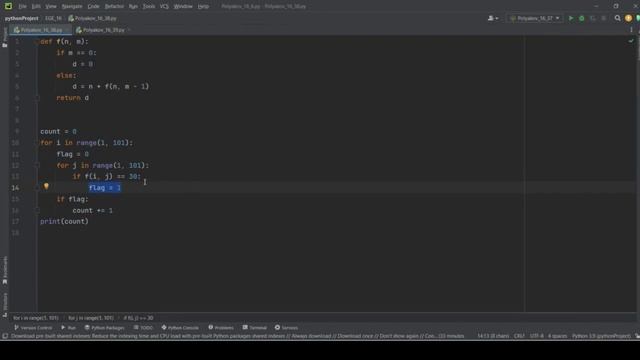Click the green inspection checkmark in editor
The width and height of the screenshot is (640, 360).
(x=631, y=41)
